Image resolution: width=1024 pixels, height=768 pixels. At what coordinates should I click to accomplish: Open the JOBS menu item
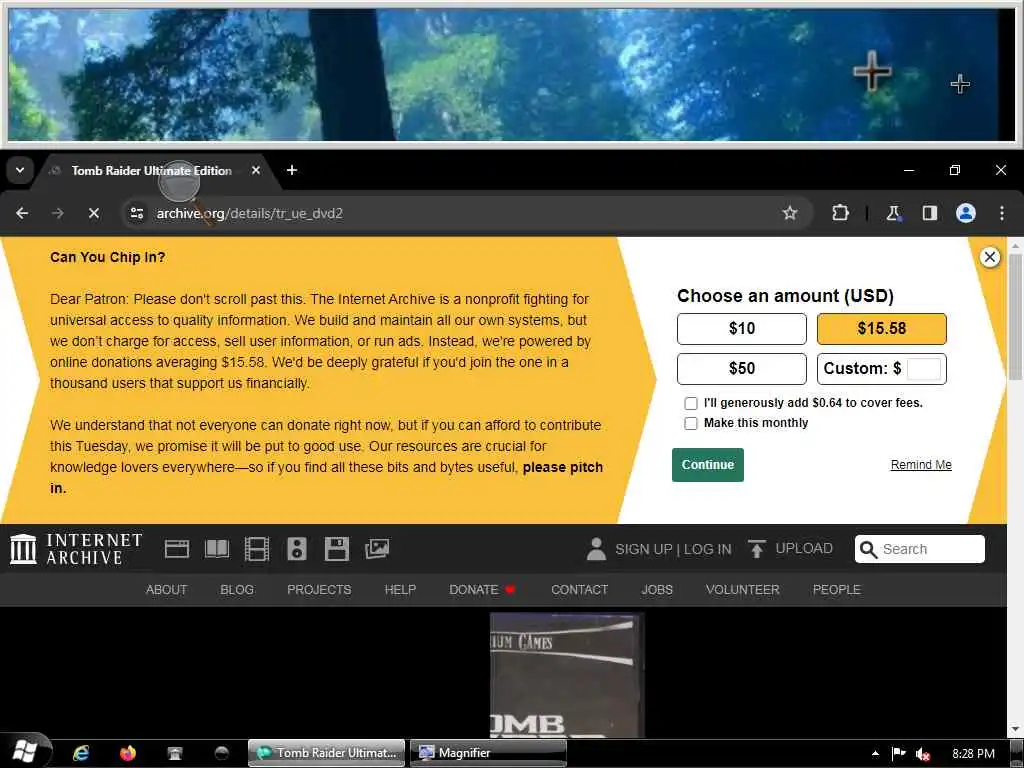(x=657, y=590)
